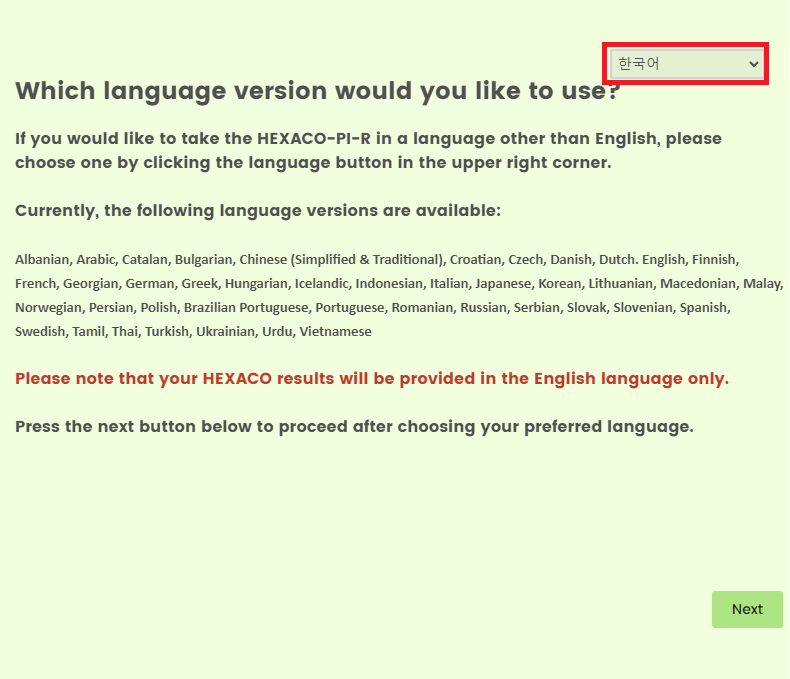
Task: Click the word 'Albanian' in the language list
Action: tap(42, 259)
